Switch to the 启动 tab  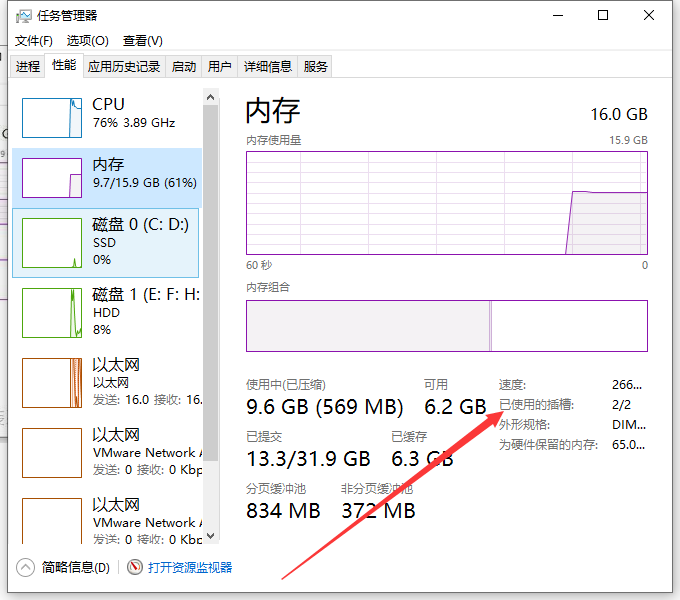pos(184,67)
